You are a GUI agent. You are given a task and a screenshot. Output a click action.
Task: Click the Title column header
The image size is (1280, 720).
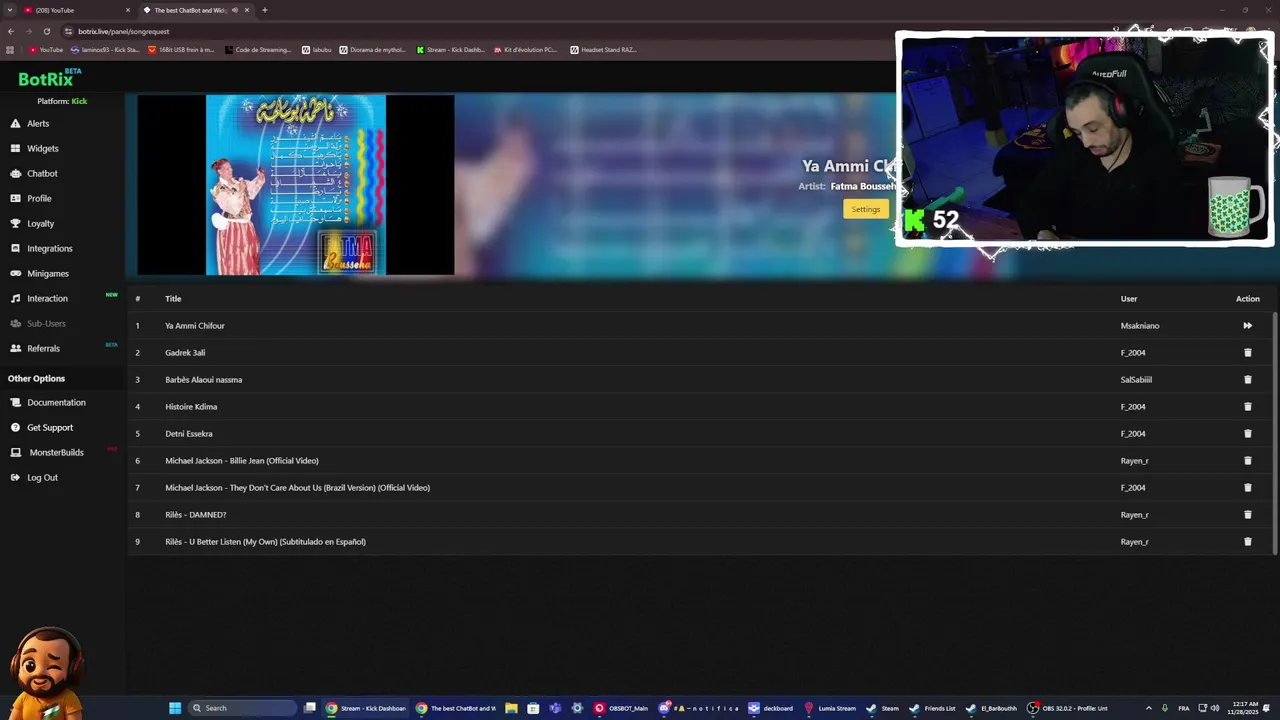(173, 299)
